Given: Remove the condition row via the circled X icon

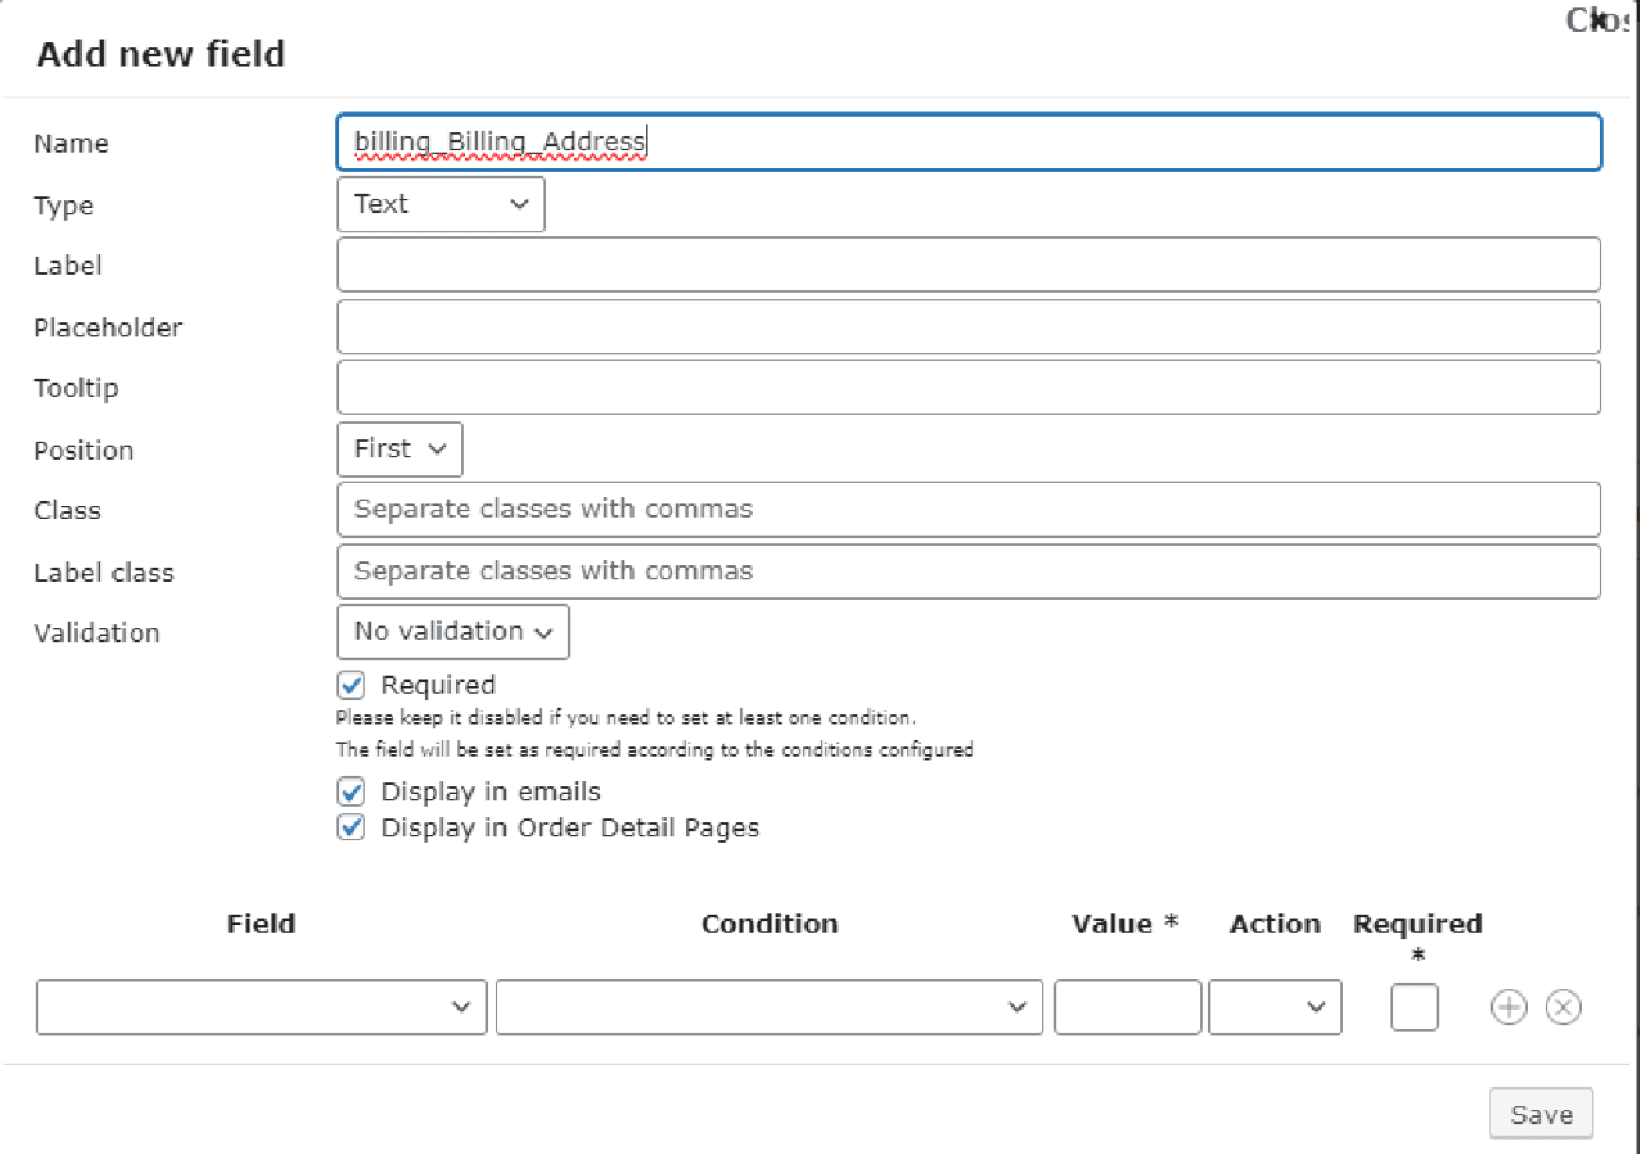Looking at the screenshot, I should 1562,1007.
